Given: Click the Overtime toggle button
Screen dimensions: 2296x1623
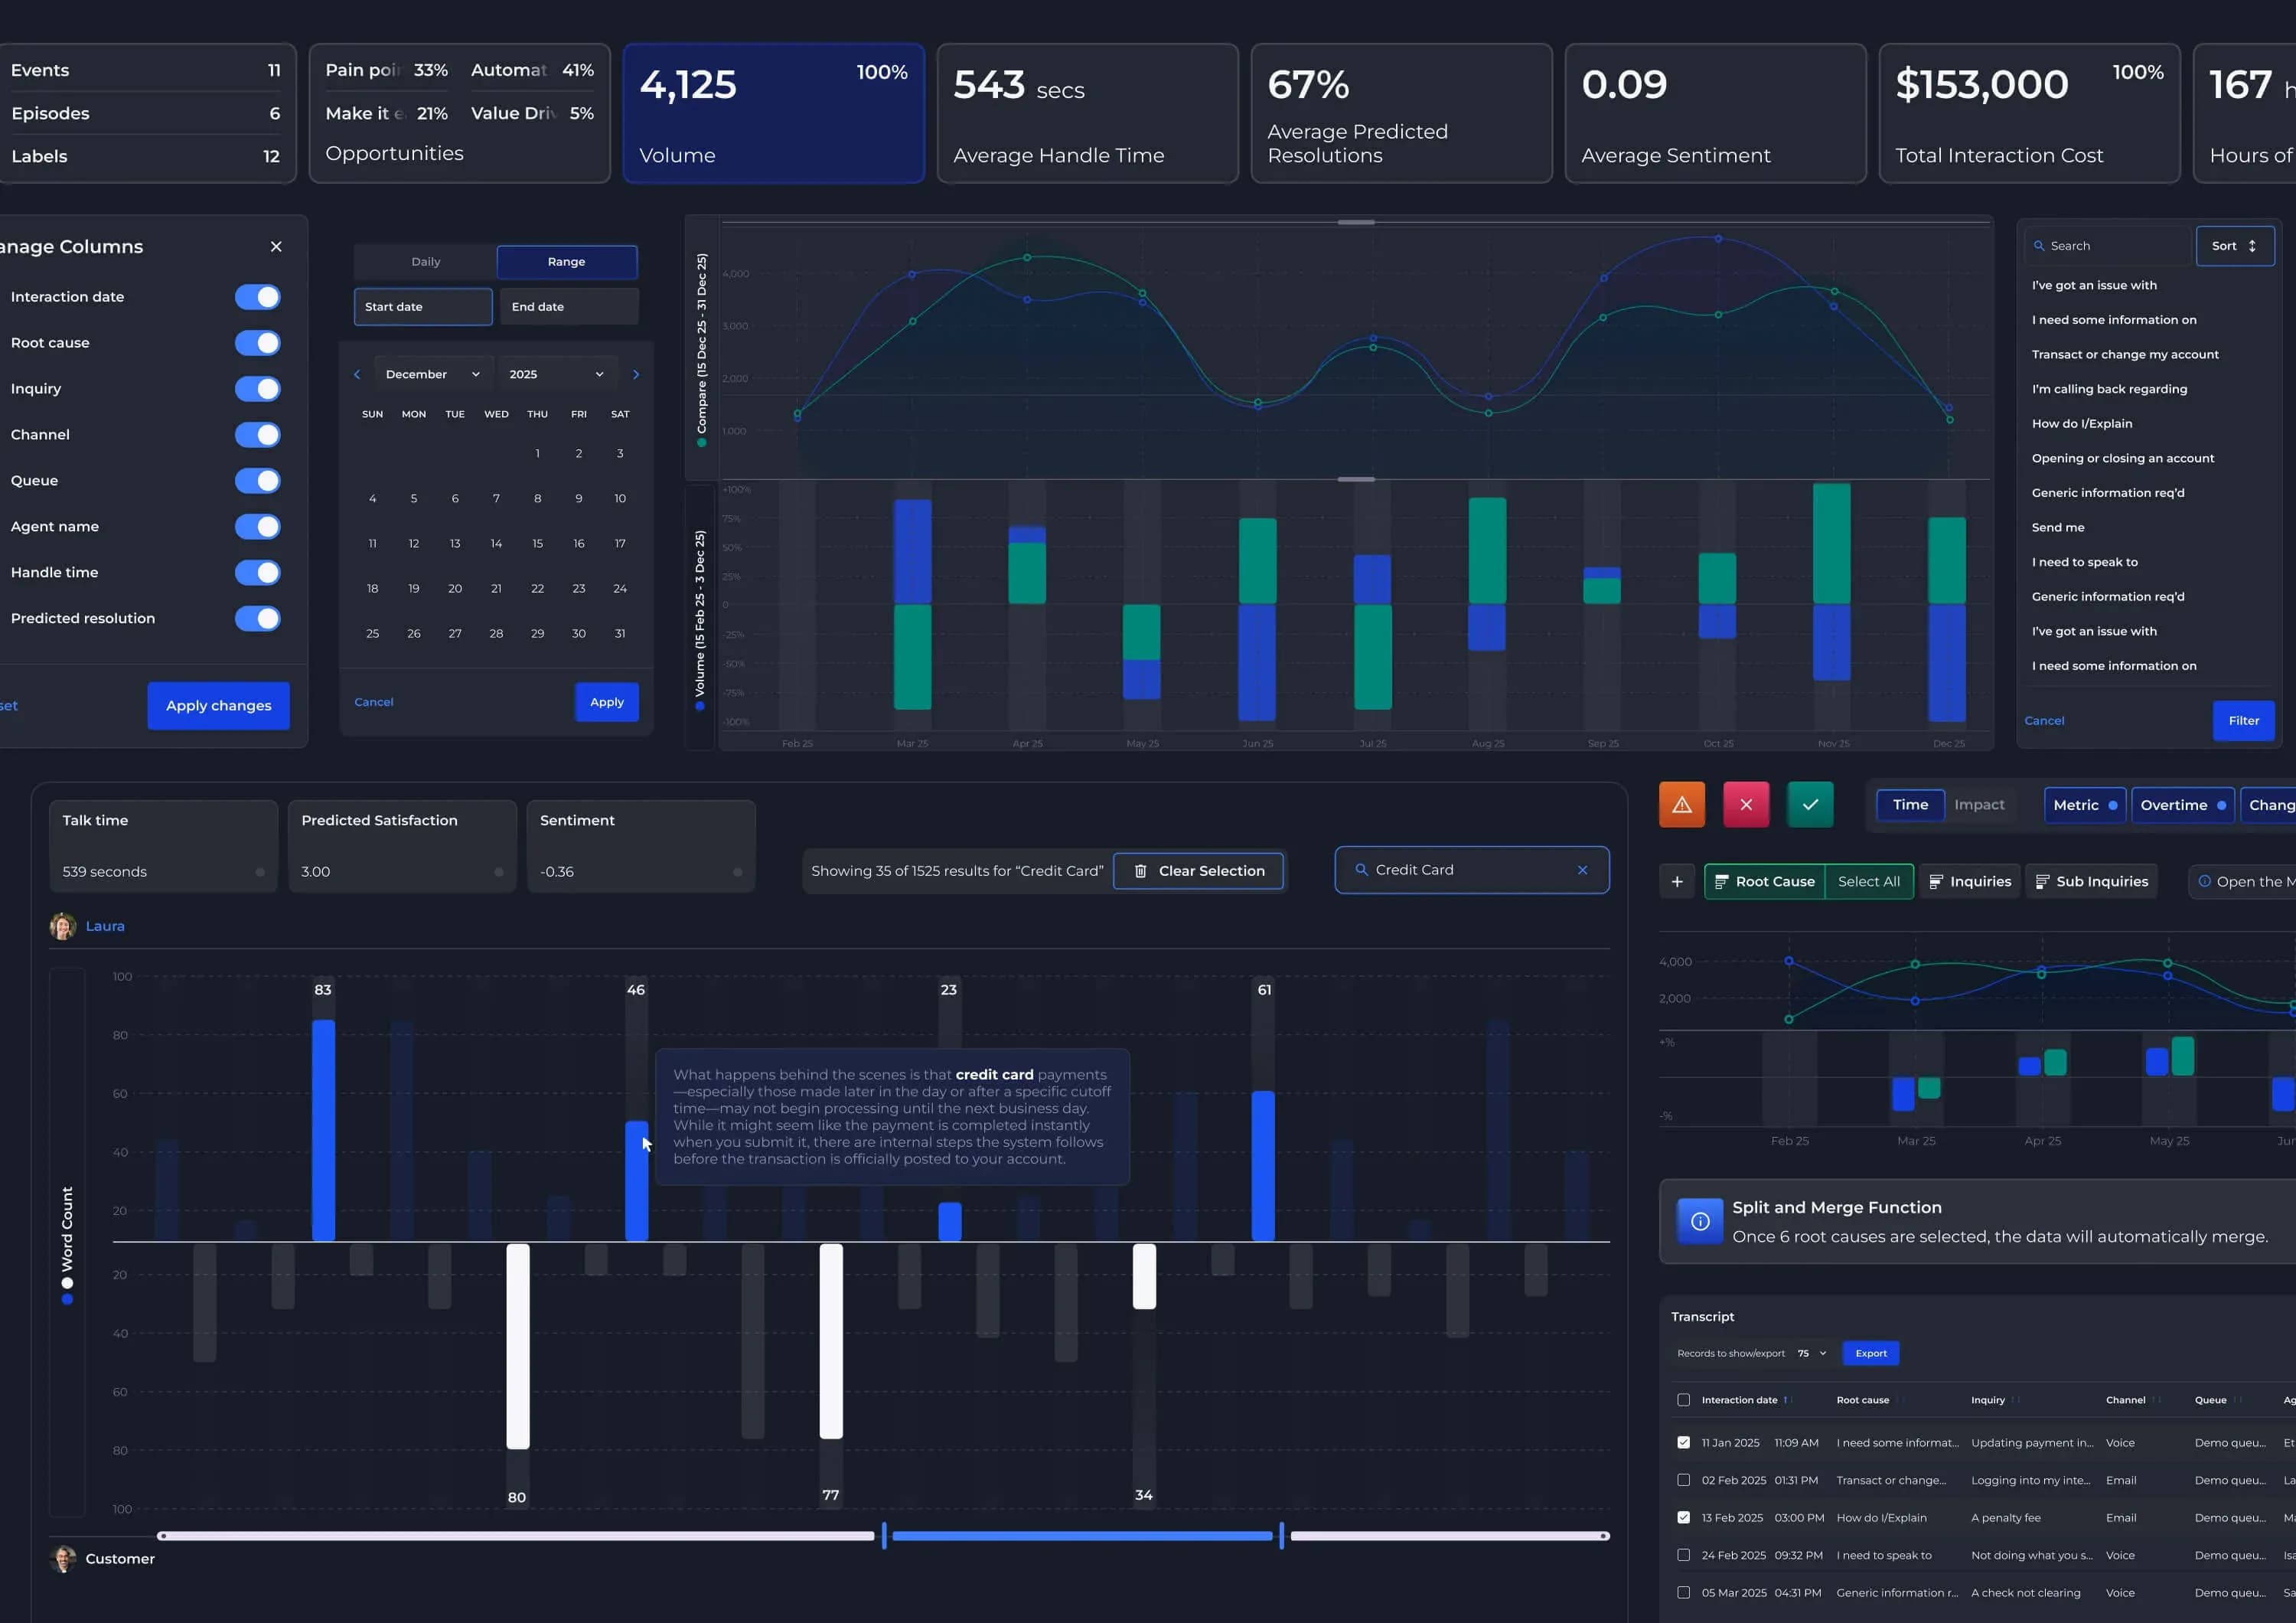Looking at the screenshot, I should pyautogui.click(x=2183, y=805).
